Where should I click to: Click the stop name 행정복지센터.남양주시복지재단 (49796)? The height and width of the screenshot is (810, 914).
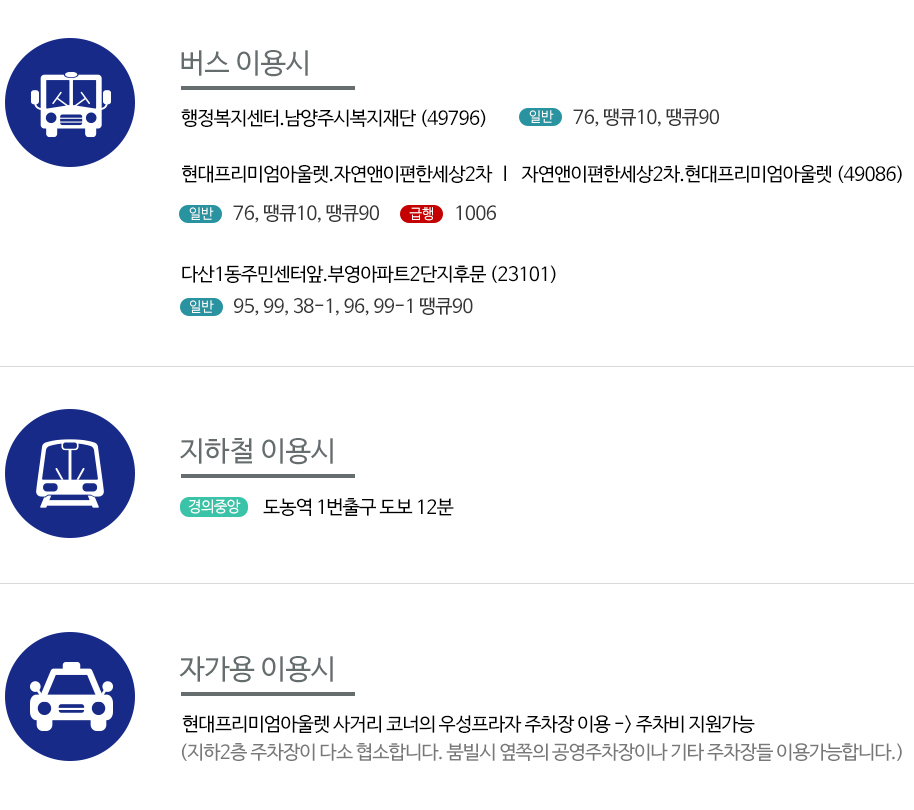coord(333,118)
